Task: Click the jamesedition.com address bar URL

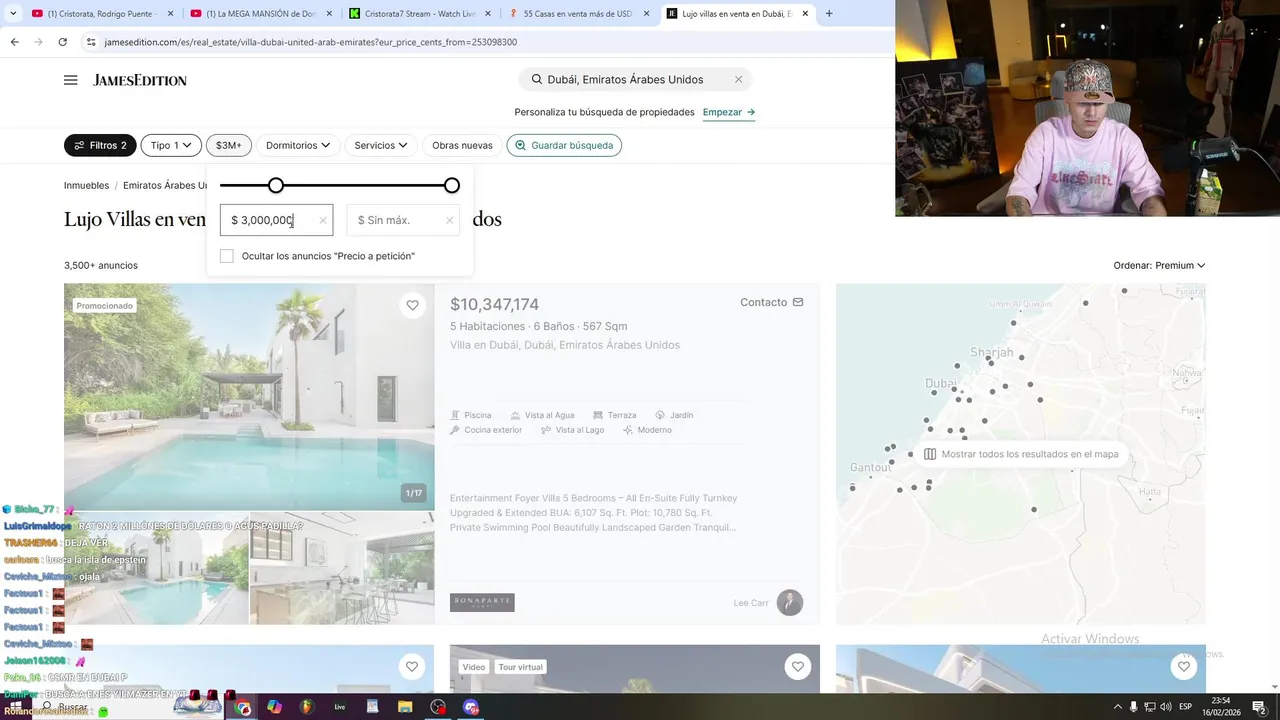Action: click(311, 42)
